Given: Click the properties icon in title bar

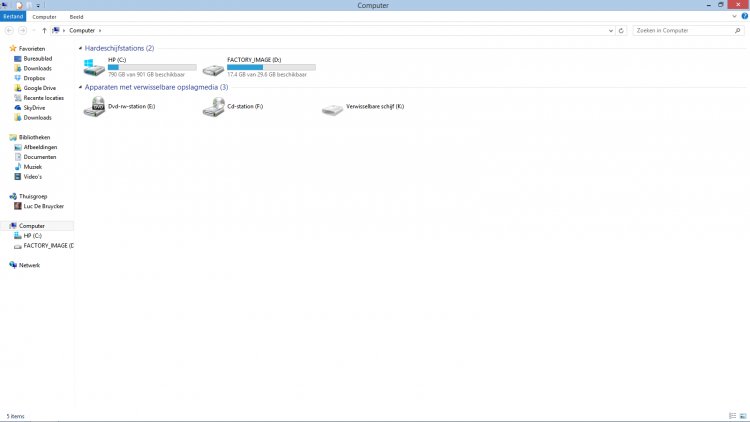Looking at the screenshot, I should 19,5.
